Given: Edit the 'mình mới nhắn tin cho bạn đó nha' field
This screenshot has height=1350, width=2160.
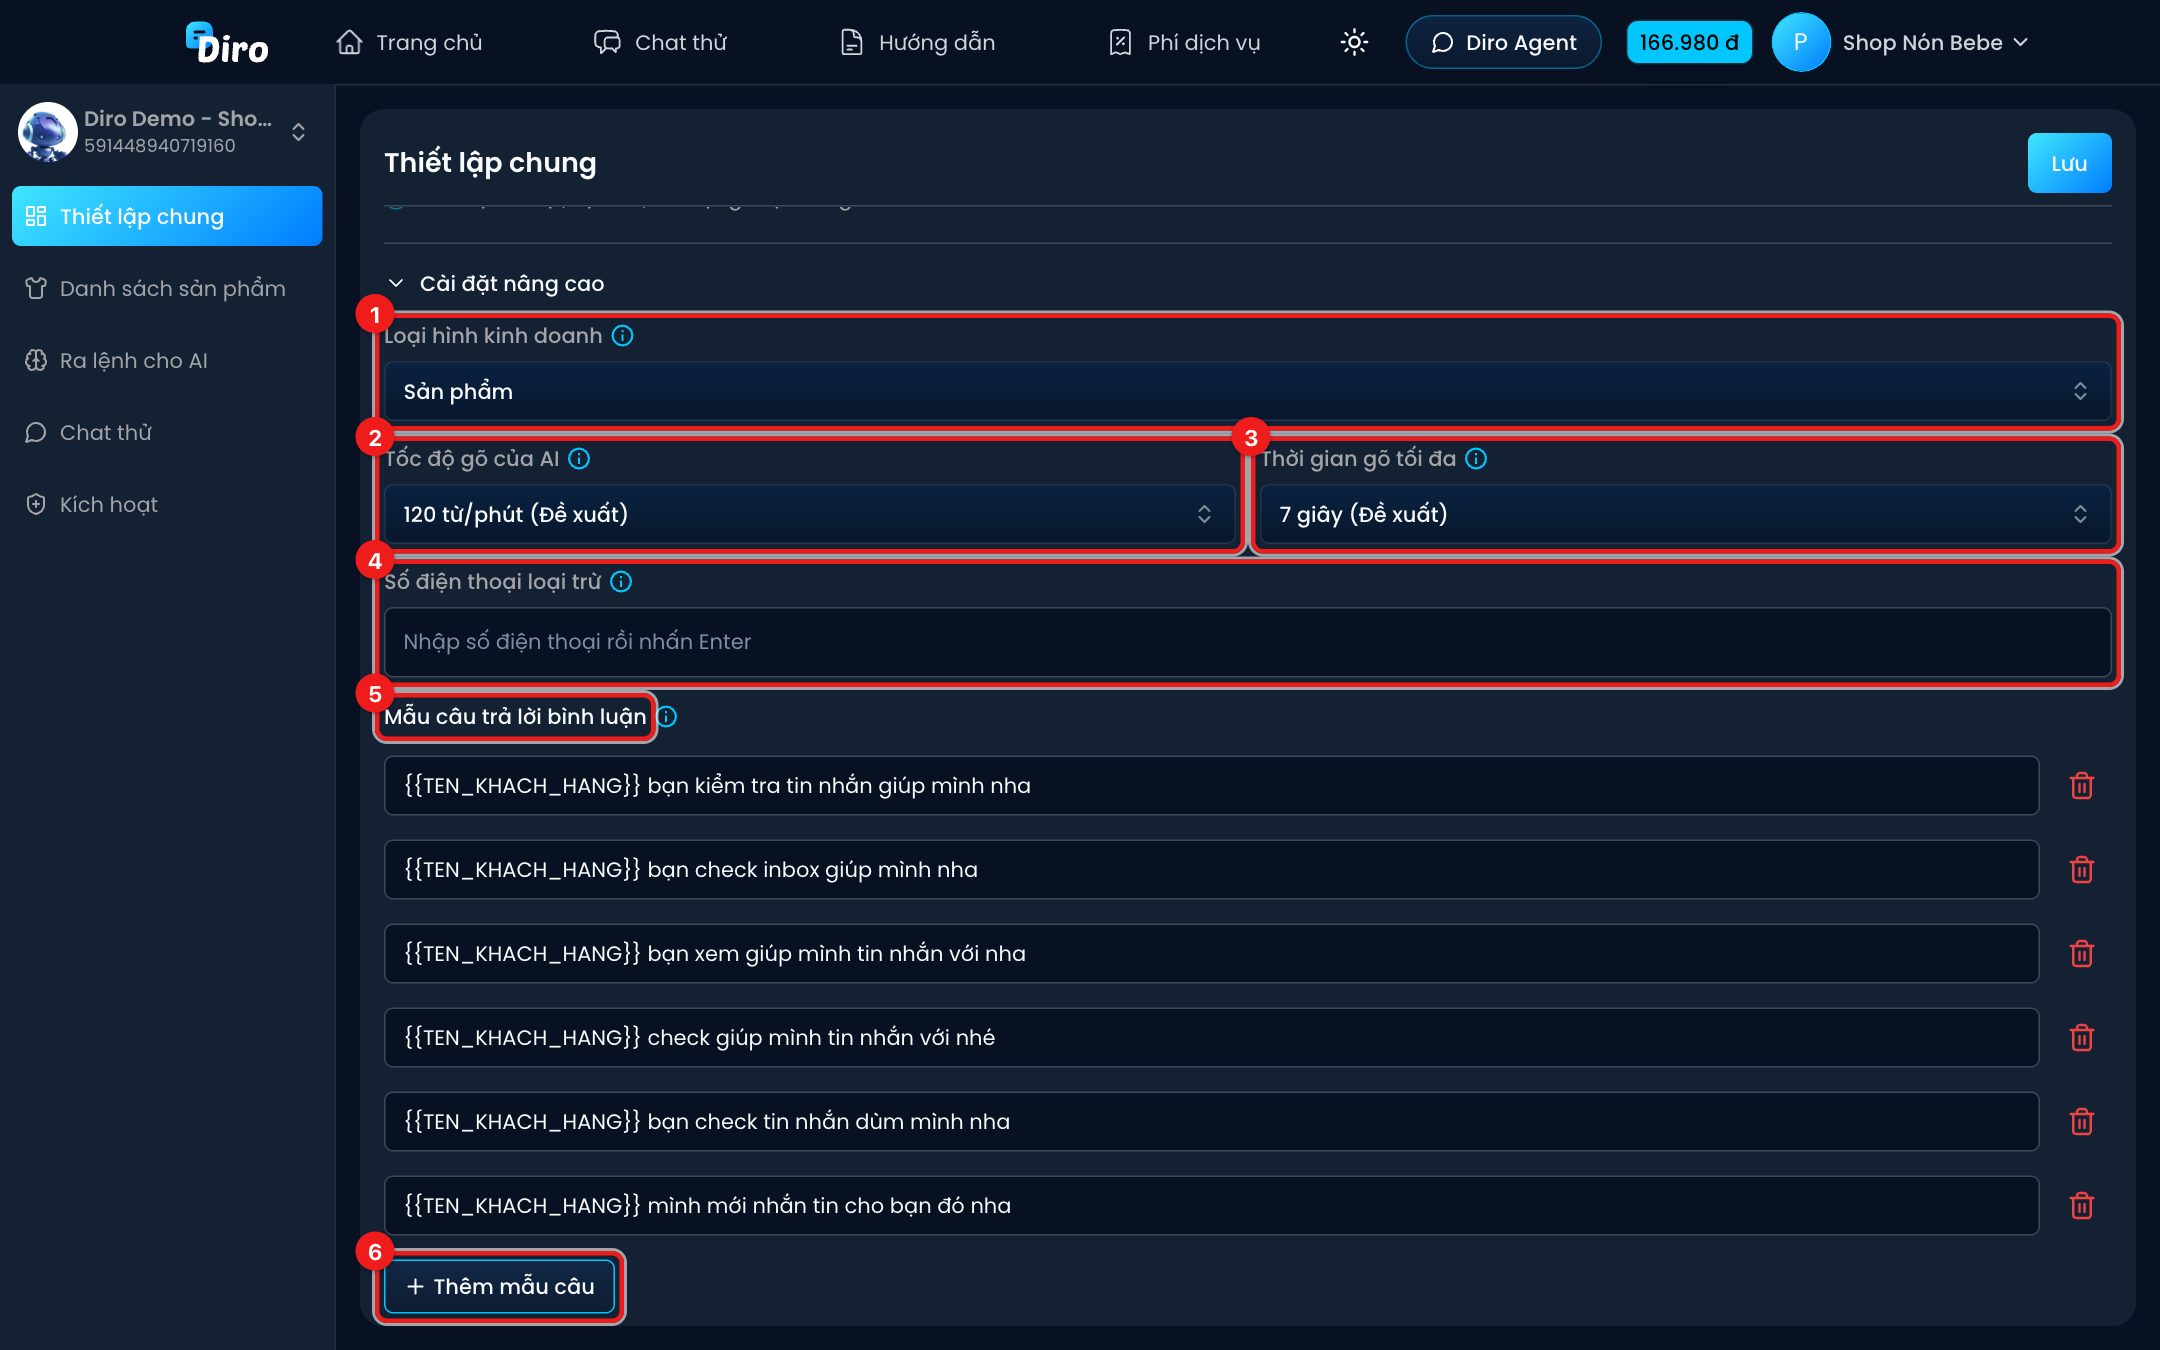Looking at the screenshot, I should tap(1211, 1206).
